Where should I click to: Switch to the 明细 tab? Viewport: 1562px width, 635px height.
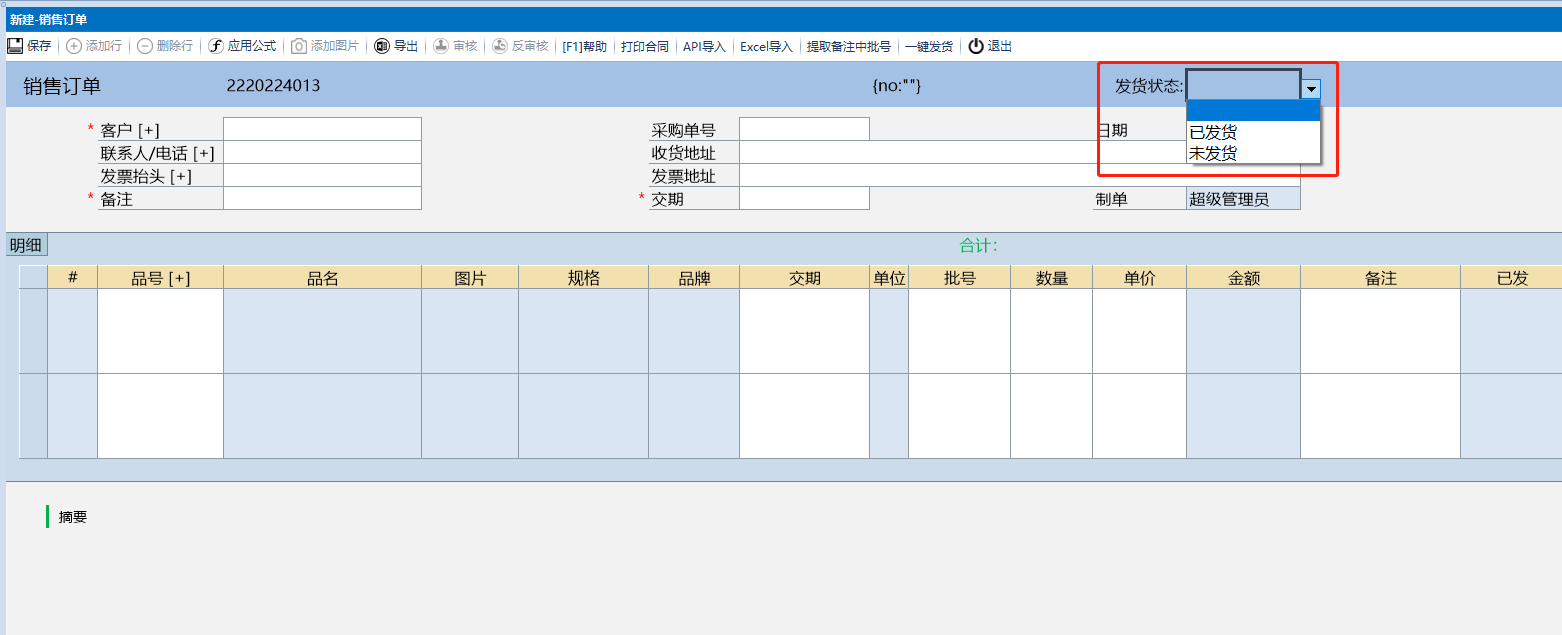coord(27,245)
